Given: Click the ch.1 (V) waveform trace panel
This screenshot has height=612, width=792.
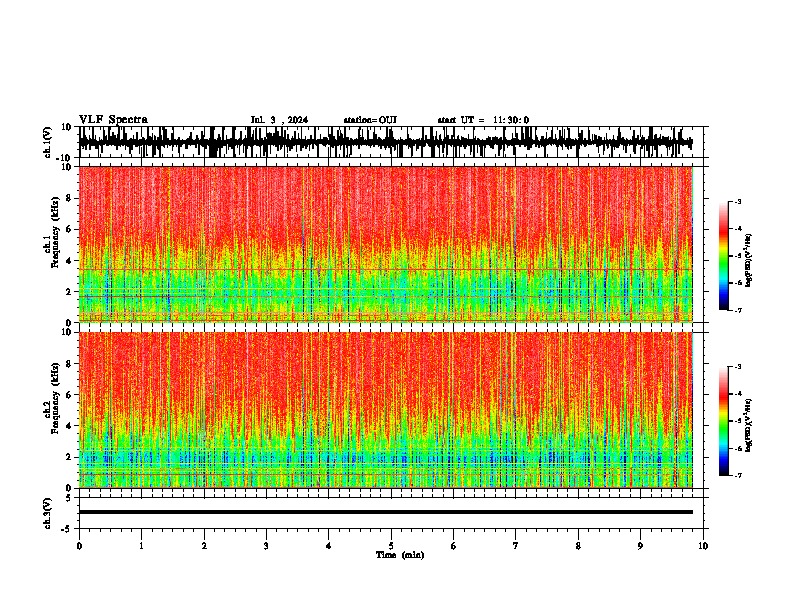Looking at the screenshot, I should tap(392, 142).
